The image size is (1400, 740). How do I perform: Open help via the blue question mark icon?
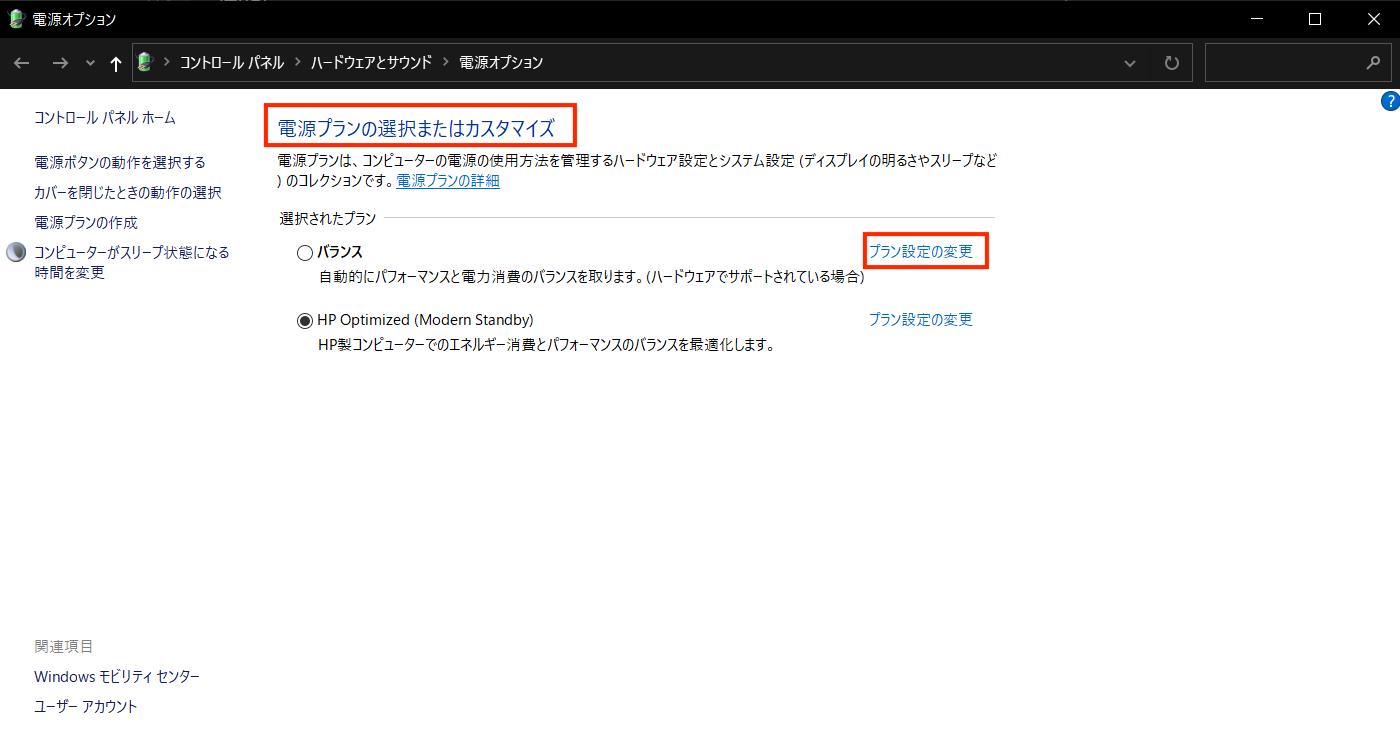pos(1390,100)
